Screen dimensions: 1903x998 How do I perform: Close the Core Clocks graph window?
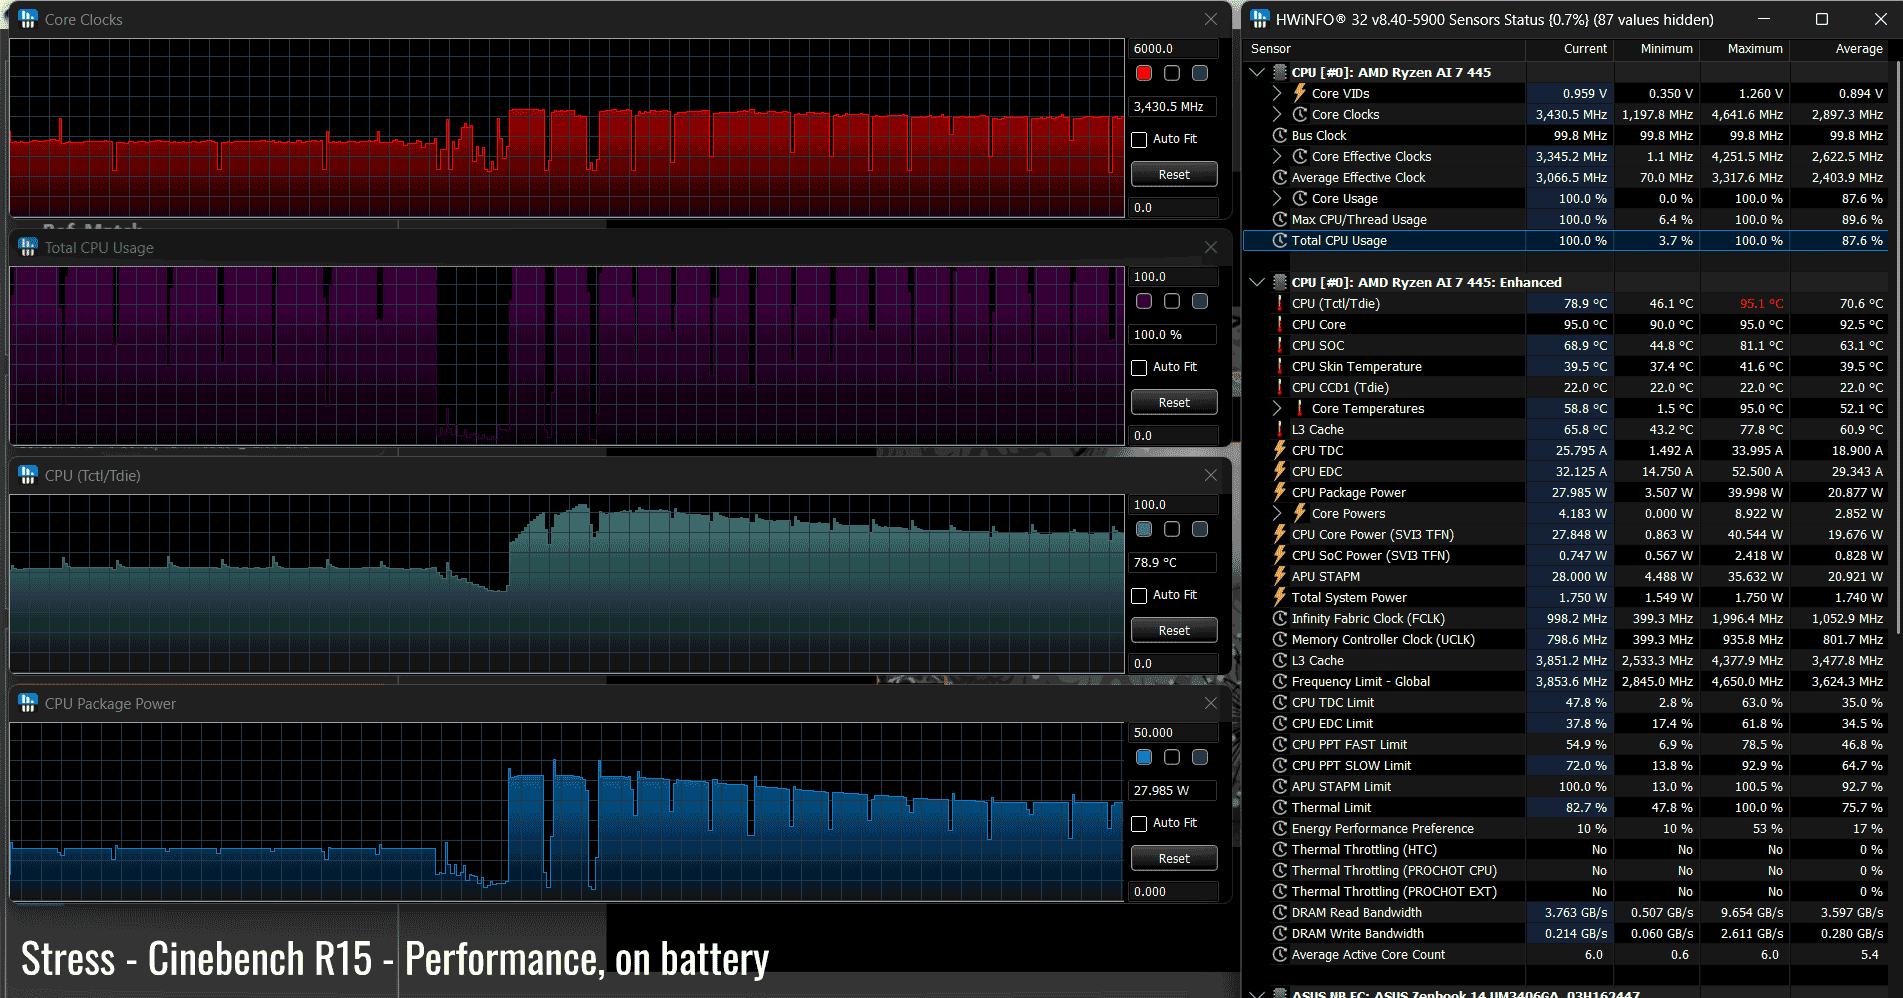1211,19
